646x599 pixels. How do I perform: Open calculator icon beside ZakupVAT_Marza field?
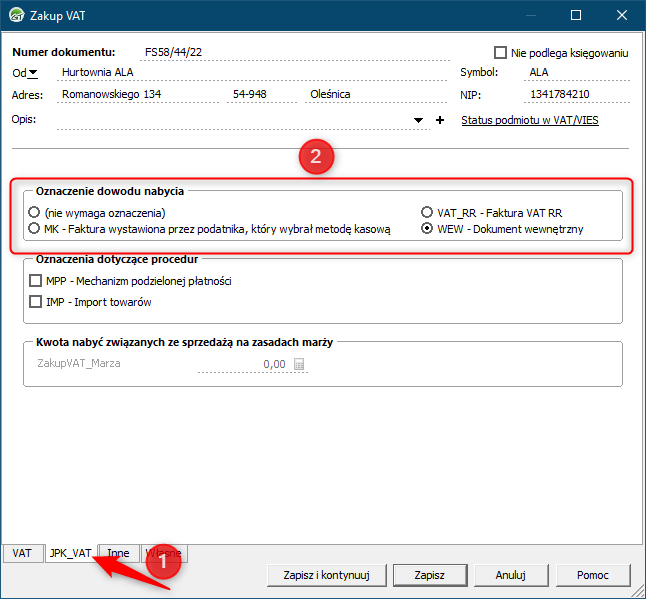coord(298,364)
